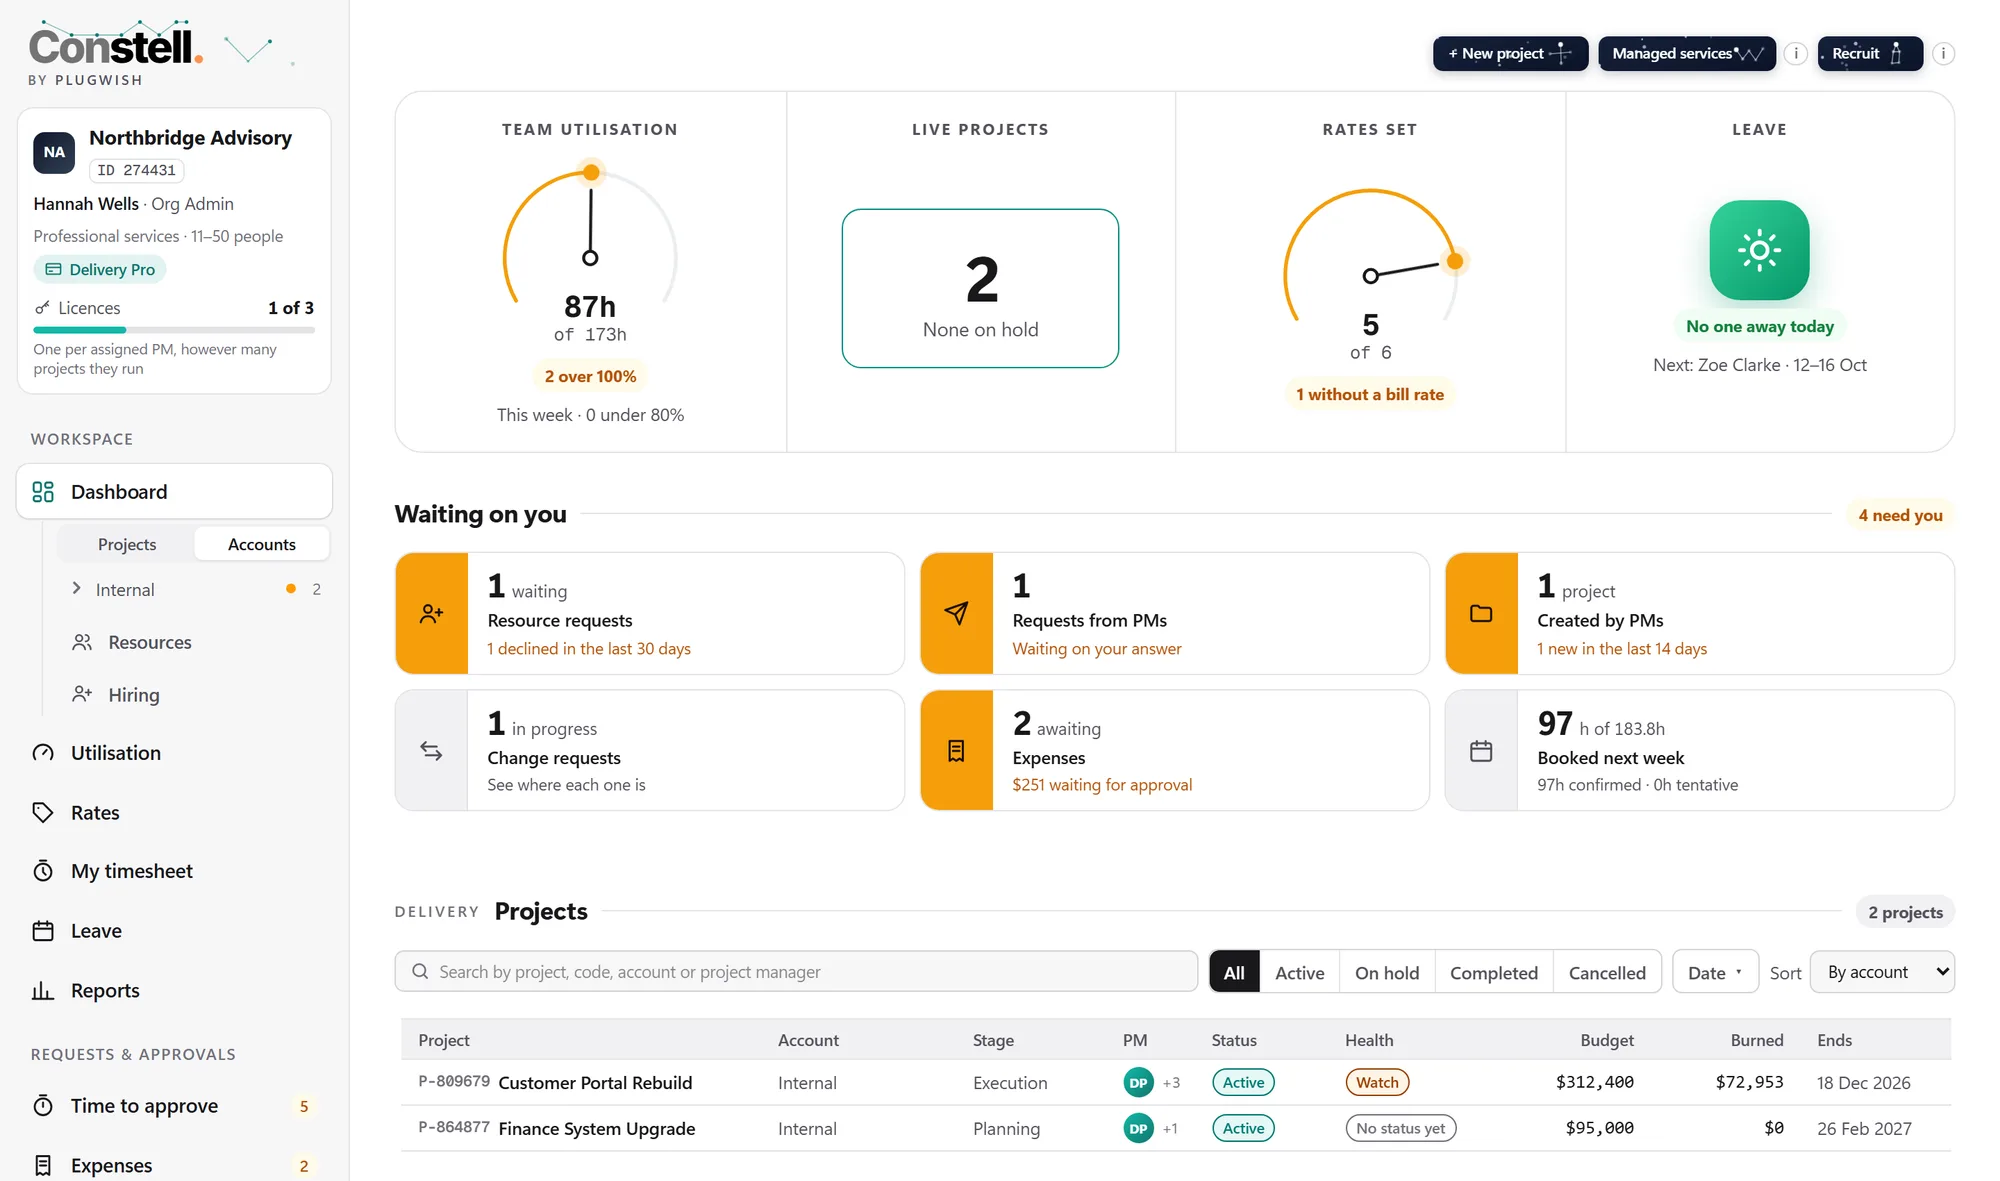The image size is (2000, 1181).
Task: Click the Rates Set gauge dial
Action: click(1370, 255)
